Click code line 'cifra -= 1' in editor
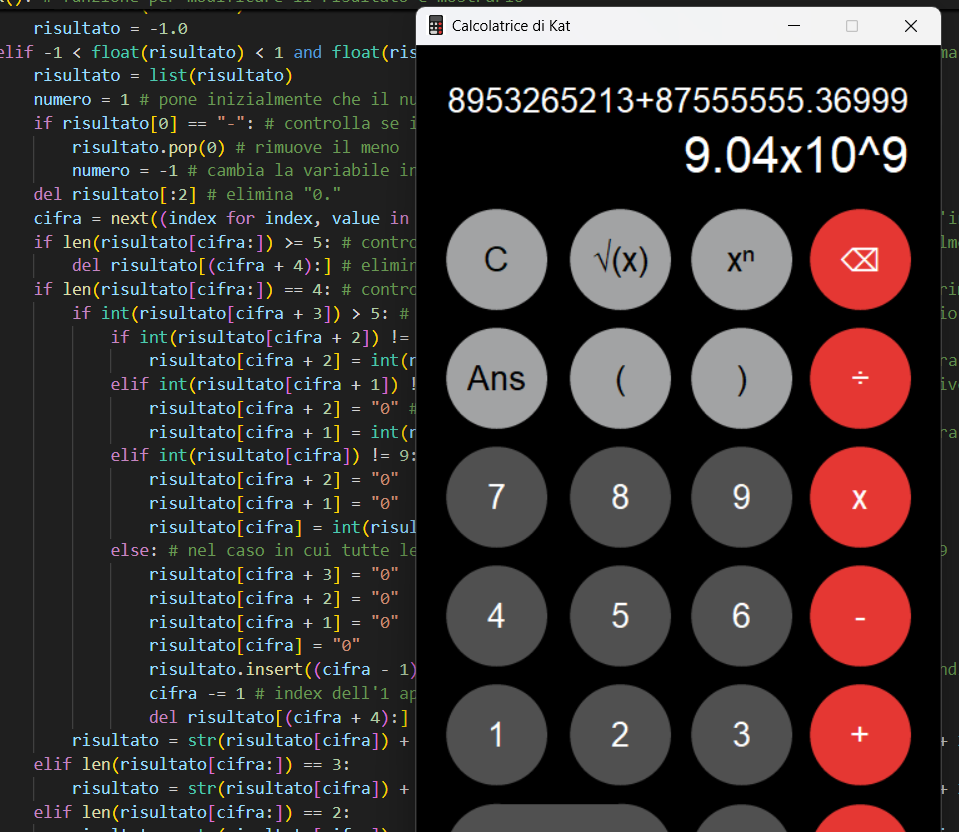Viewport: 959px width, 832px height. (197, 693)
